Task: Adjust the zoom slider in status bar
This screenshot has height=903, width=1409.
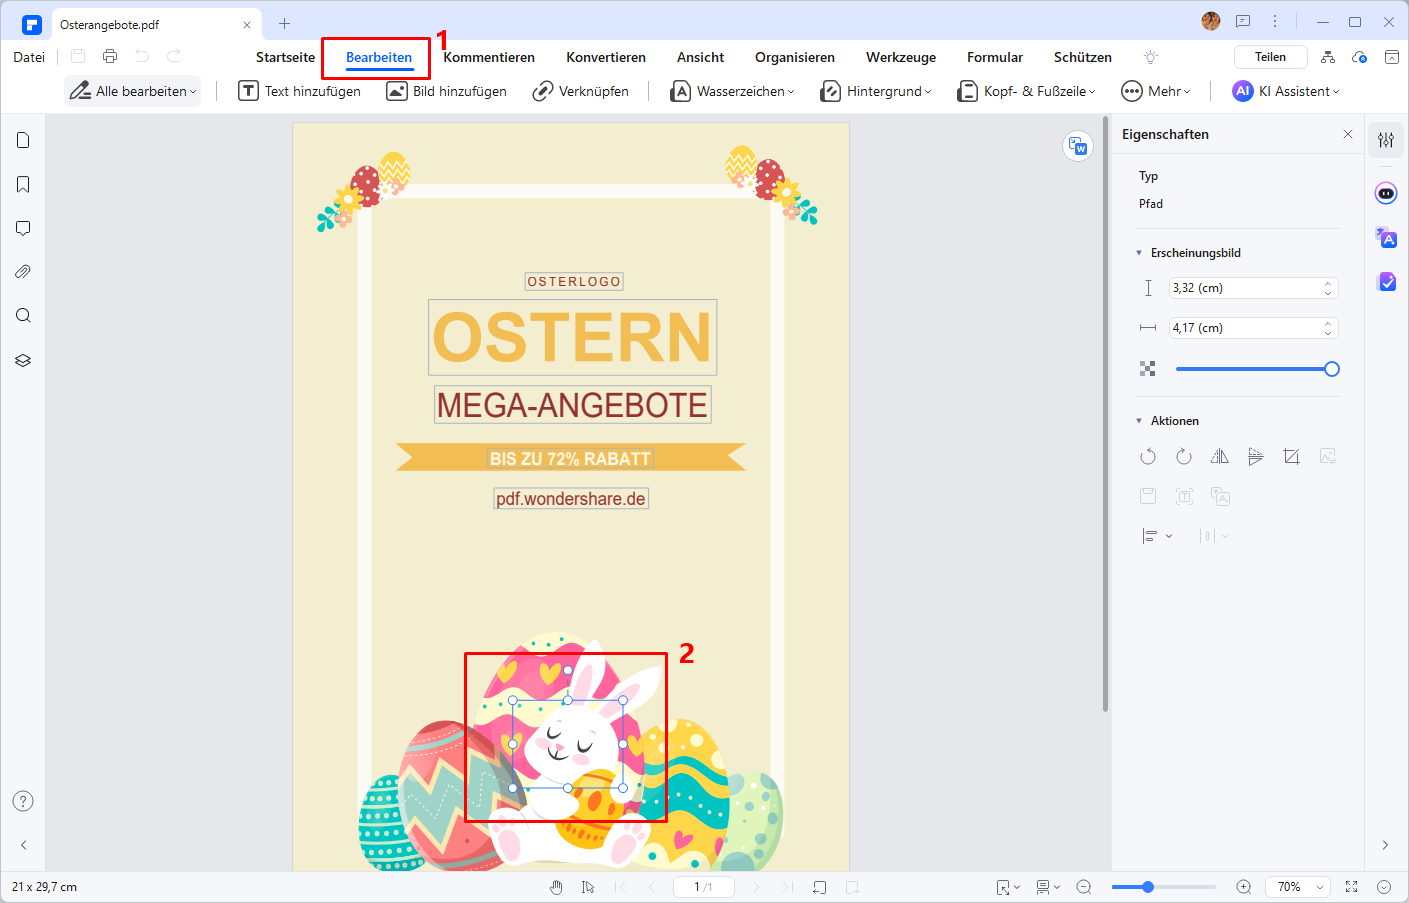Action: [x=1164, y=887]
